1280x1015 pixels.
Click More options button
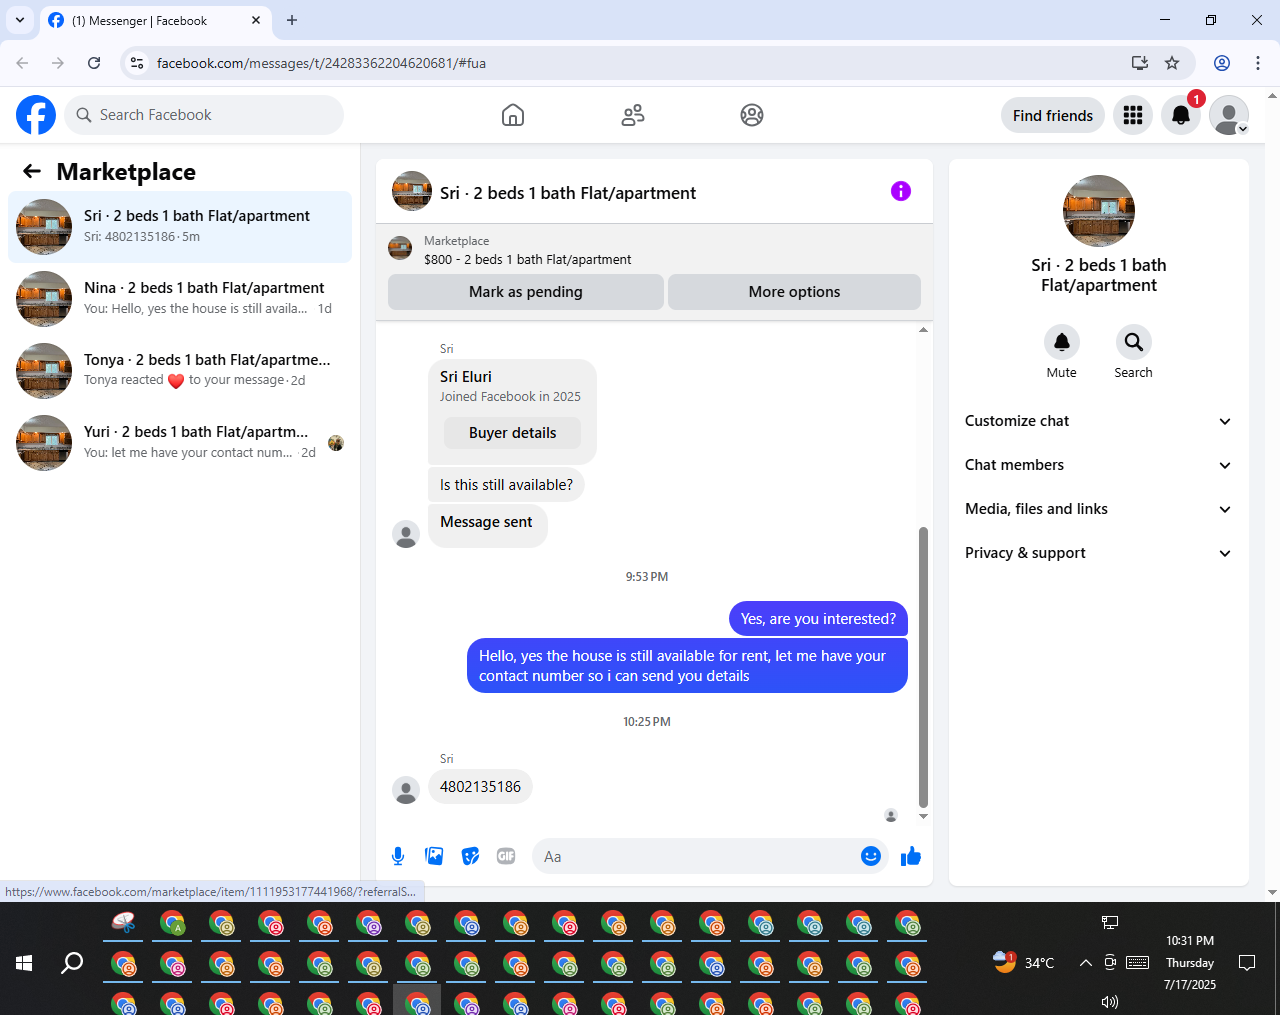[794, 292]
